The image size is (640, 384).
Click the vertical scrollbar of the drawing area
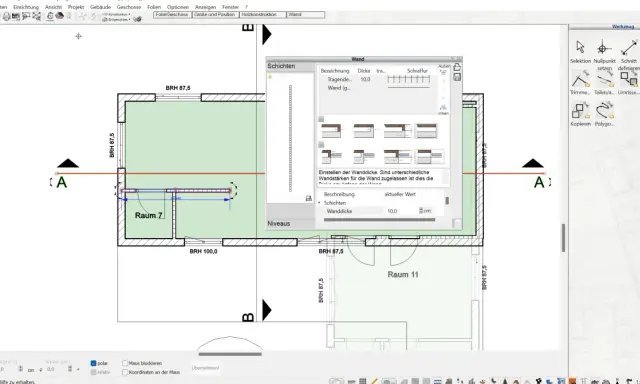point(563,238)
